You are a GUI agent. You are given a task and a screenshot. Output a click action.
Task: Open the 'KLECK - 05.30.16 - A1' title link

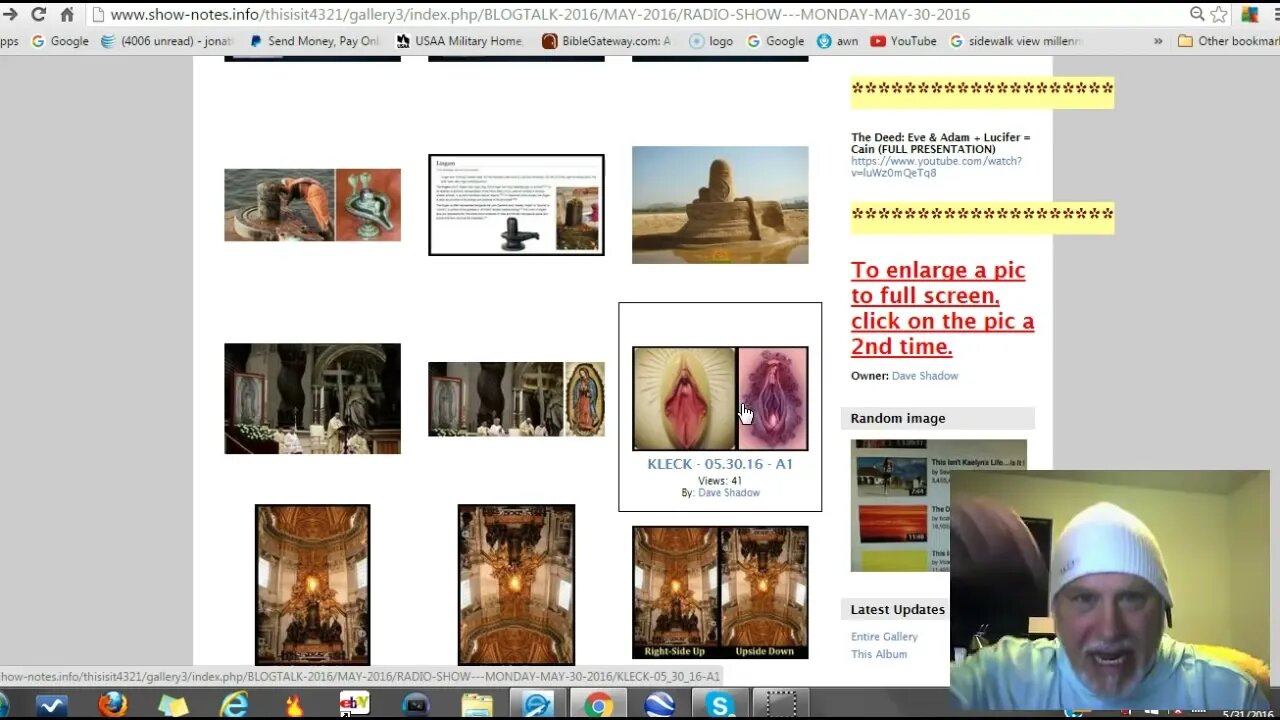(720, 464)
